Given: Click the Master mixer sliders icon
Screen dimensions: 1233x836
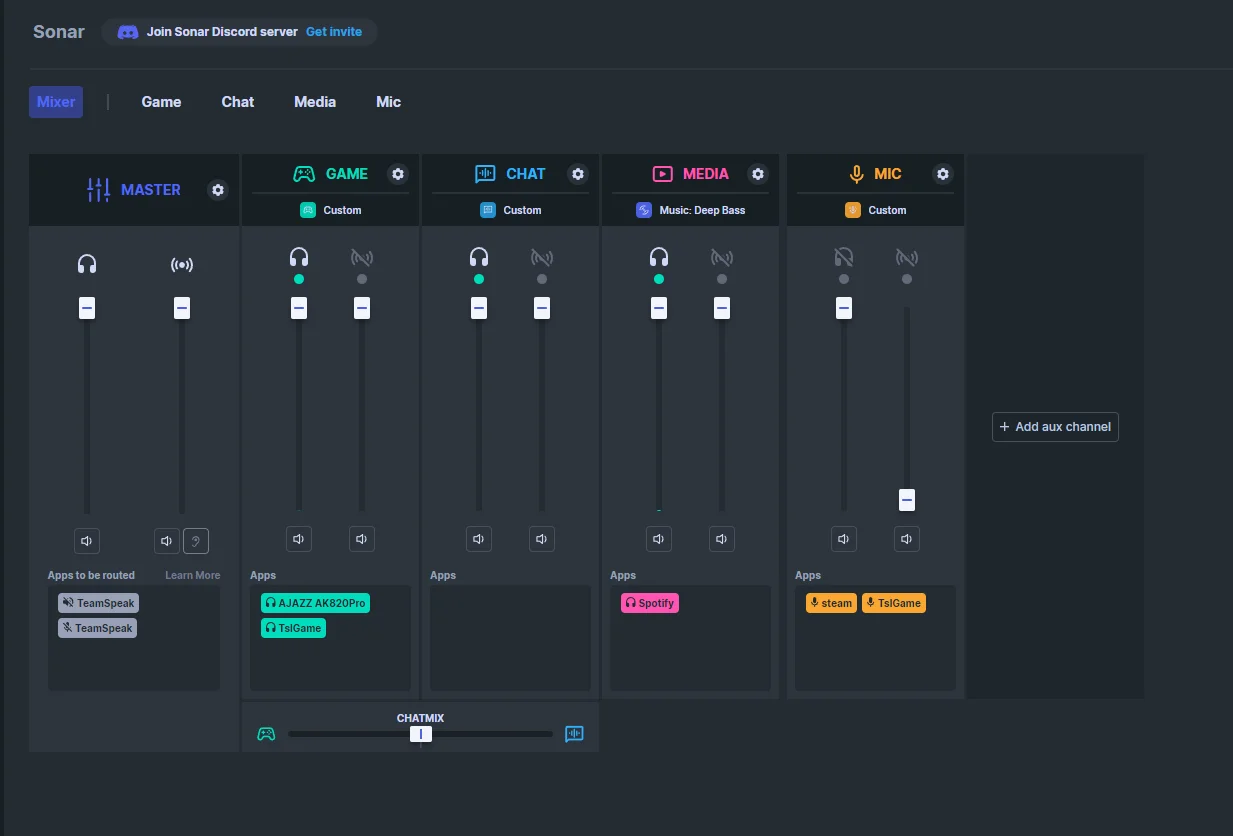Looking at the screenshot, I should click(x=98, y=190).
